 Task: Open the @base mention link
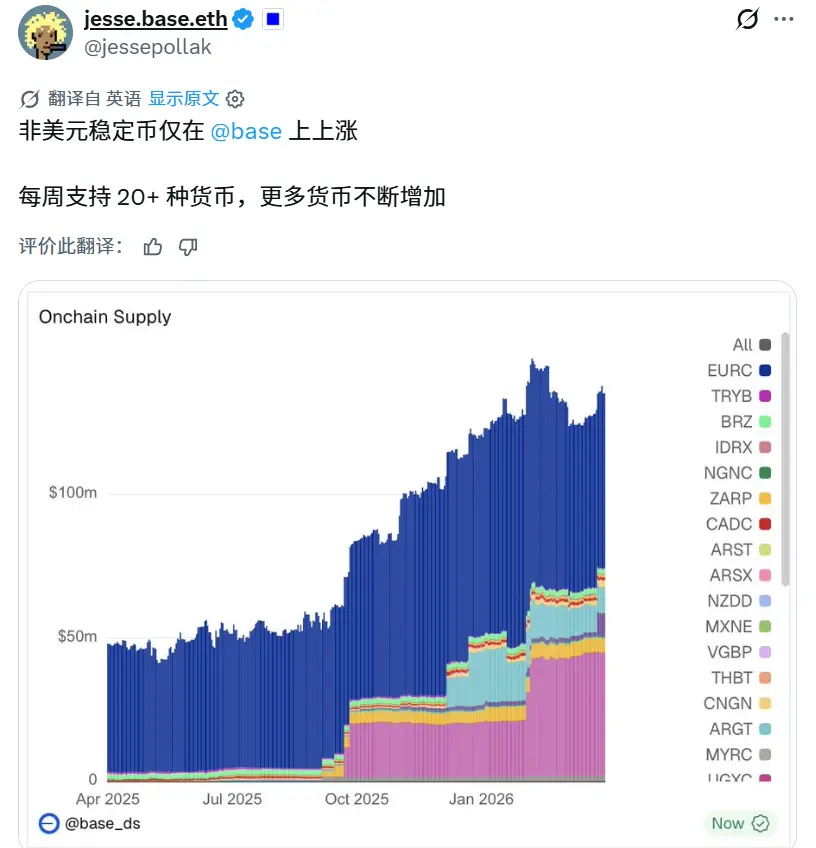(246, 131)
